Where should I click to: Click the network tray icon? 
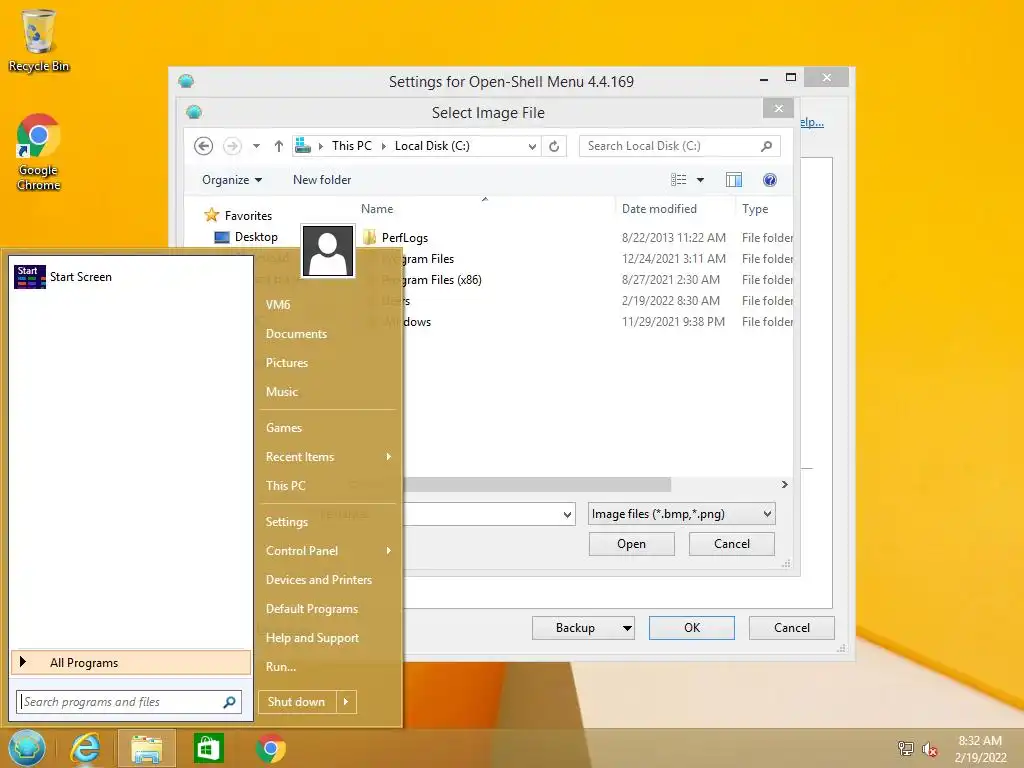(906, 748)
